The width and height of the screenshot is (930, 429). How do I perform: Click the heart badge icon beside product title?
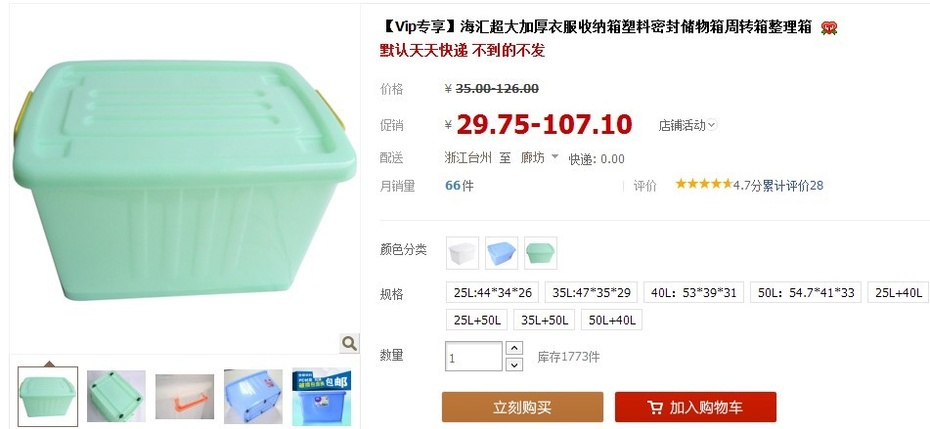coord(829,27)
